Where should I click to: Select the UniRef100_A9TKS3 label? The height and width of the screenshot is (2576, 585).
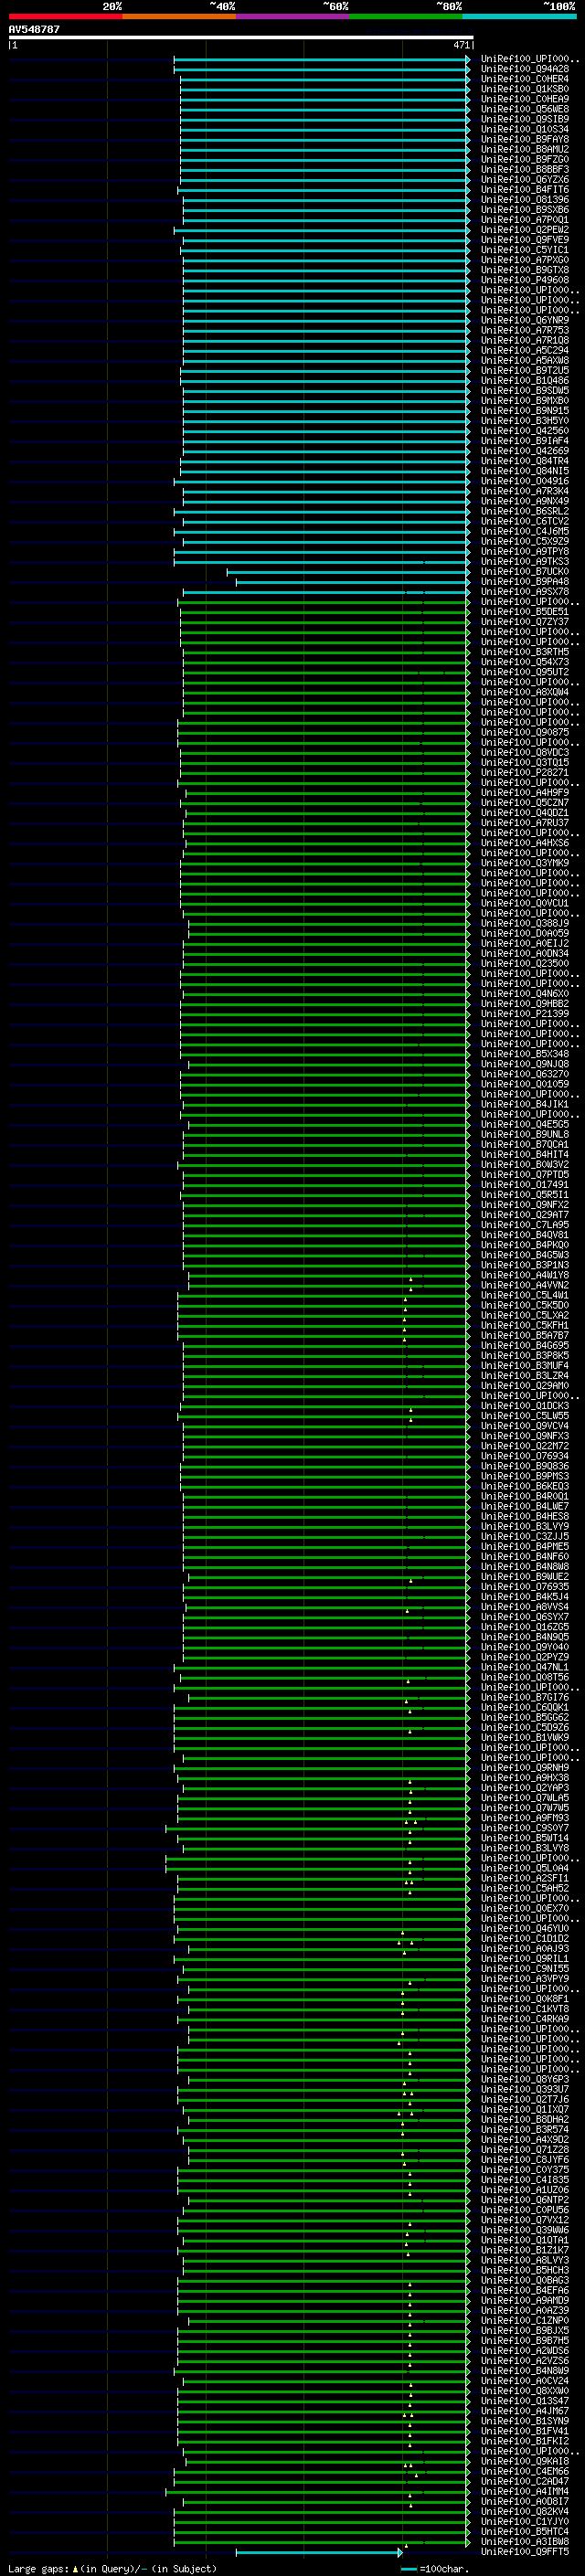pyautogui.click(x=525, y=561)
